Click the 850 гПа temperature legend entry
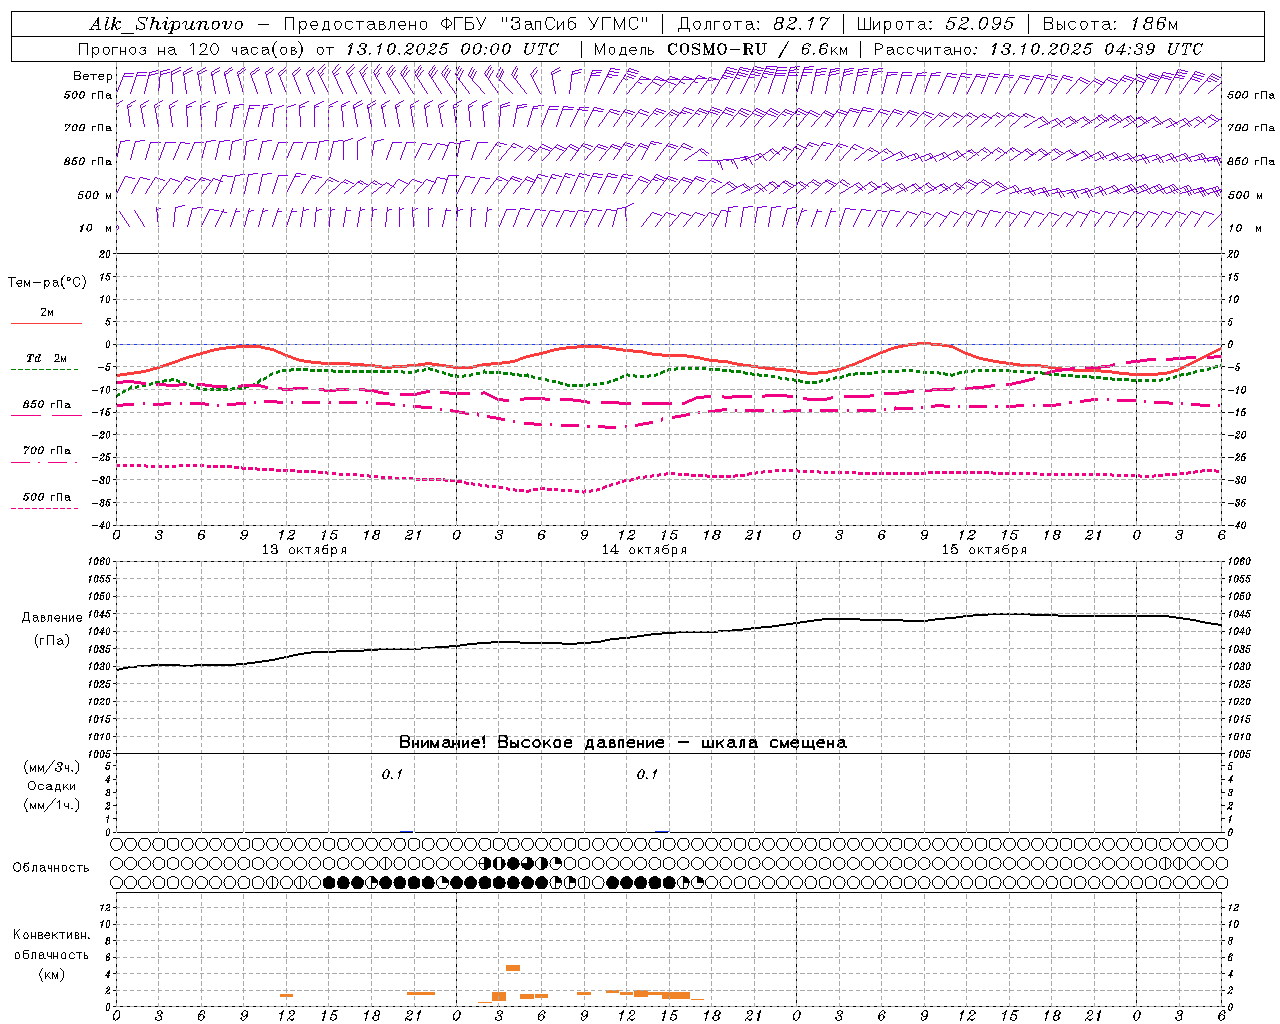1280x1024 pixels. [46, 405]
